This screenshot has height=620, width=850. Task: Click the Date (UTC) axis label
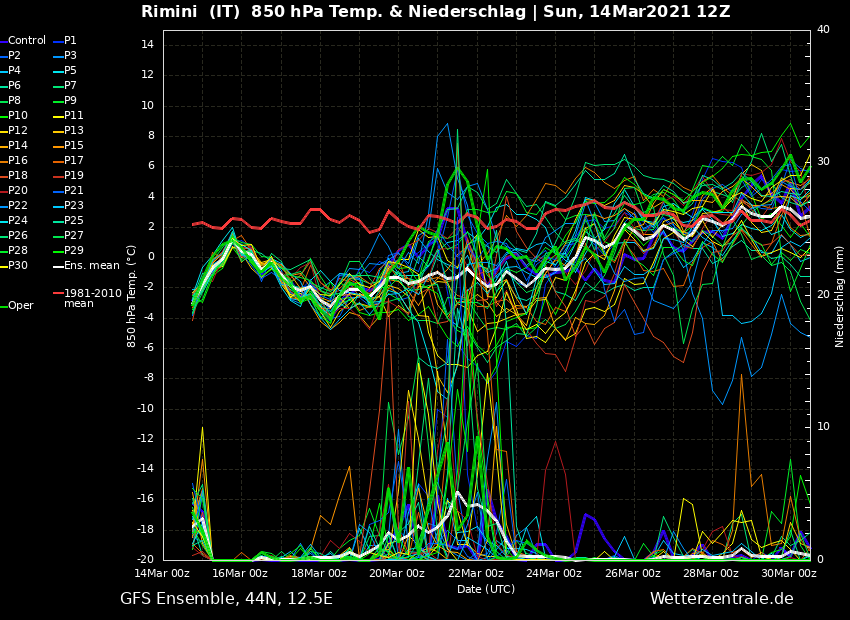click(x=486, y=589)
